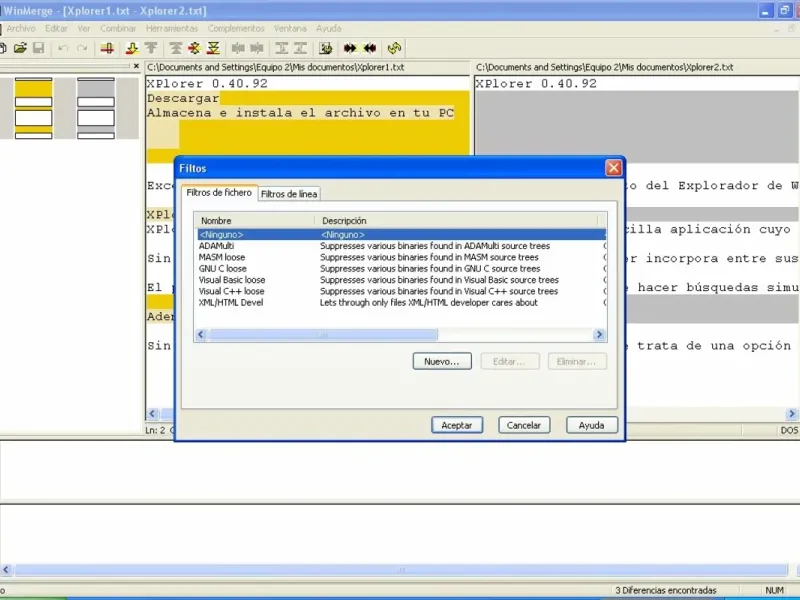Click the filter list right scroll arrow

tap(599, 335)
